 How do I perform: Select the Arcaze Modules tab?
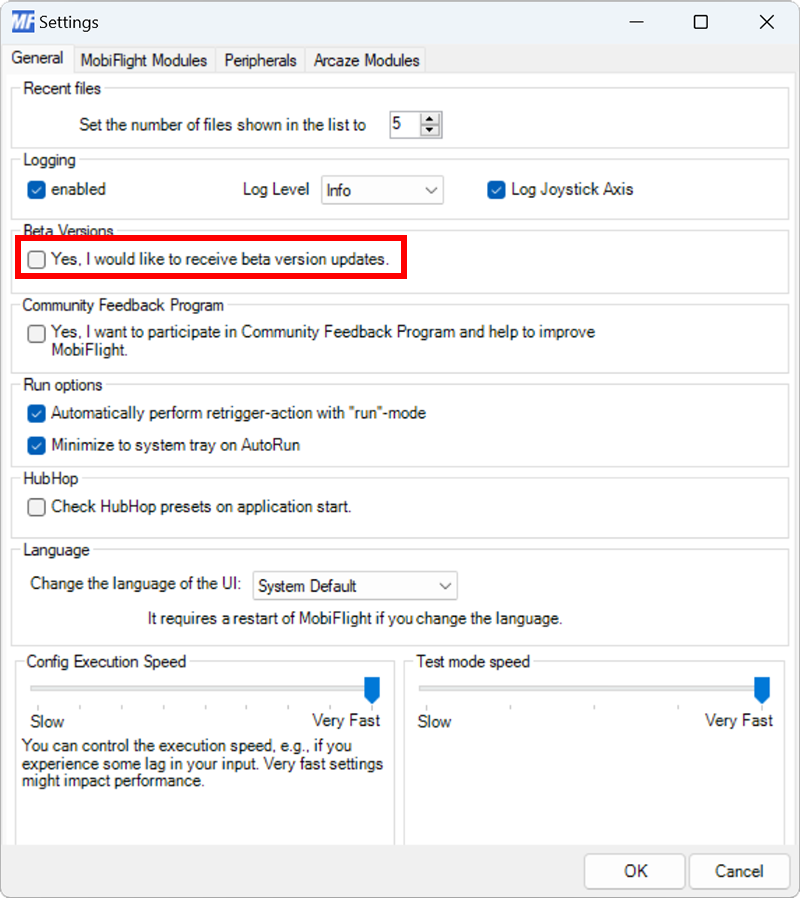coord(365,60)
